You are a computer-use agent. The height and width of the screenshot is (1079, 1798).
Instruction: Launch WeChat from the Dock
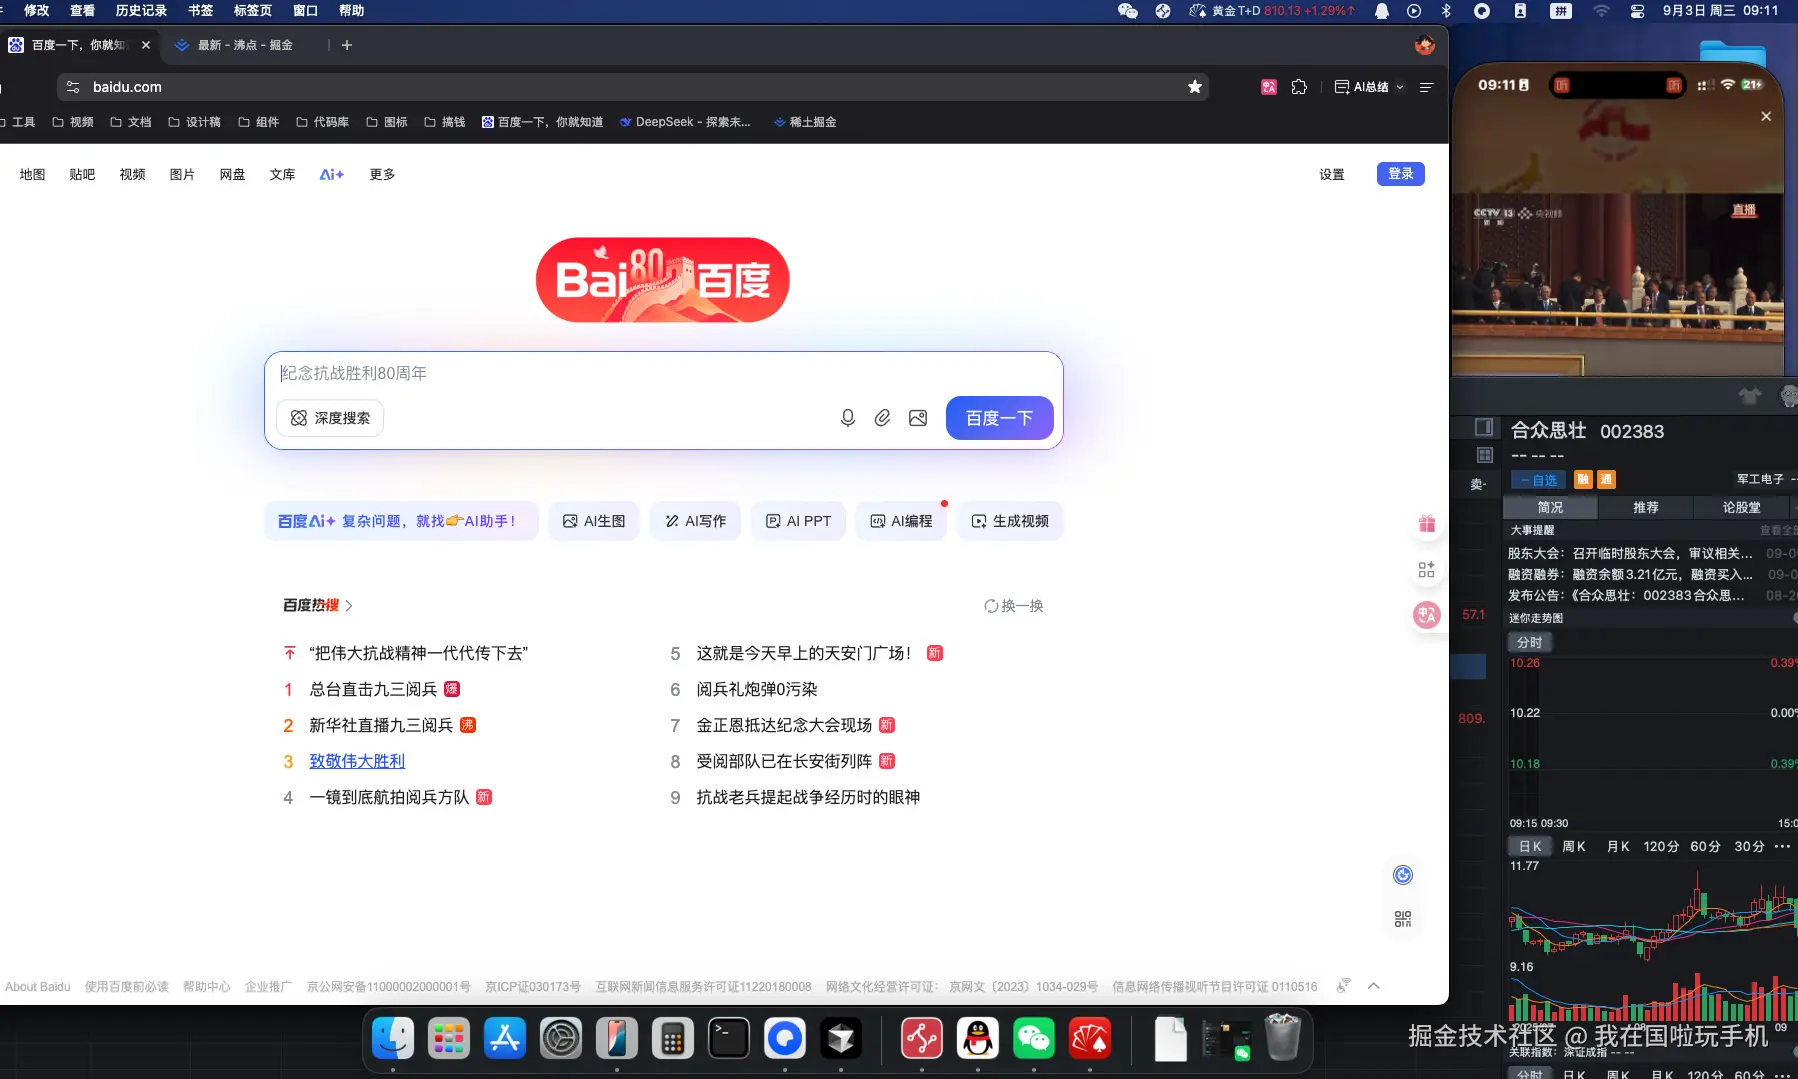click(x=1033, y=1040)
